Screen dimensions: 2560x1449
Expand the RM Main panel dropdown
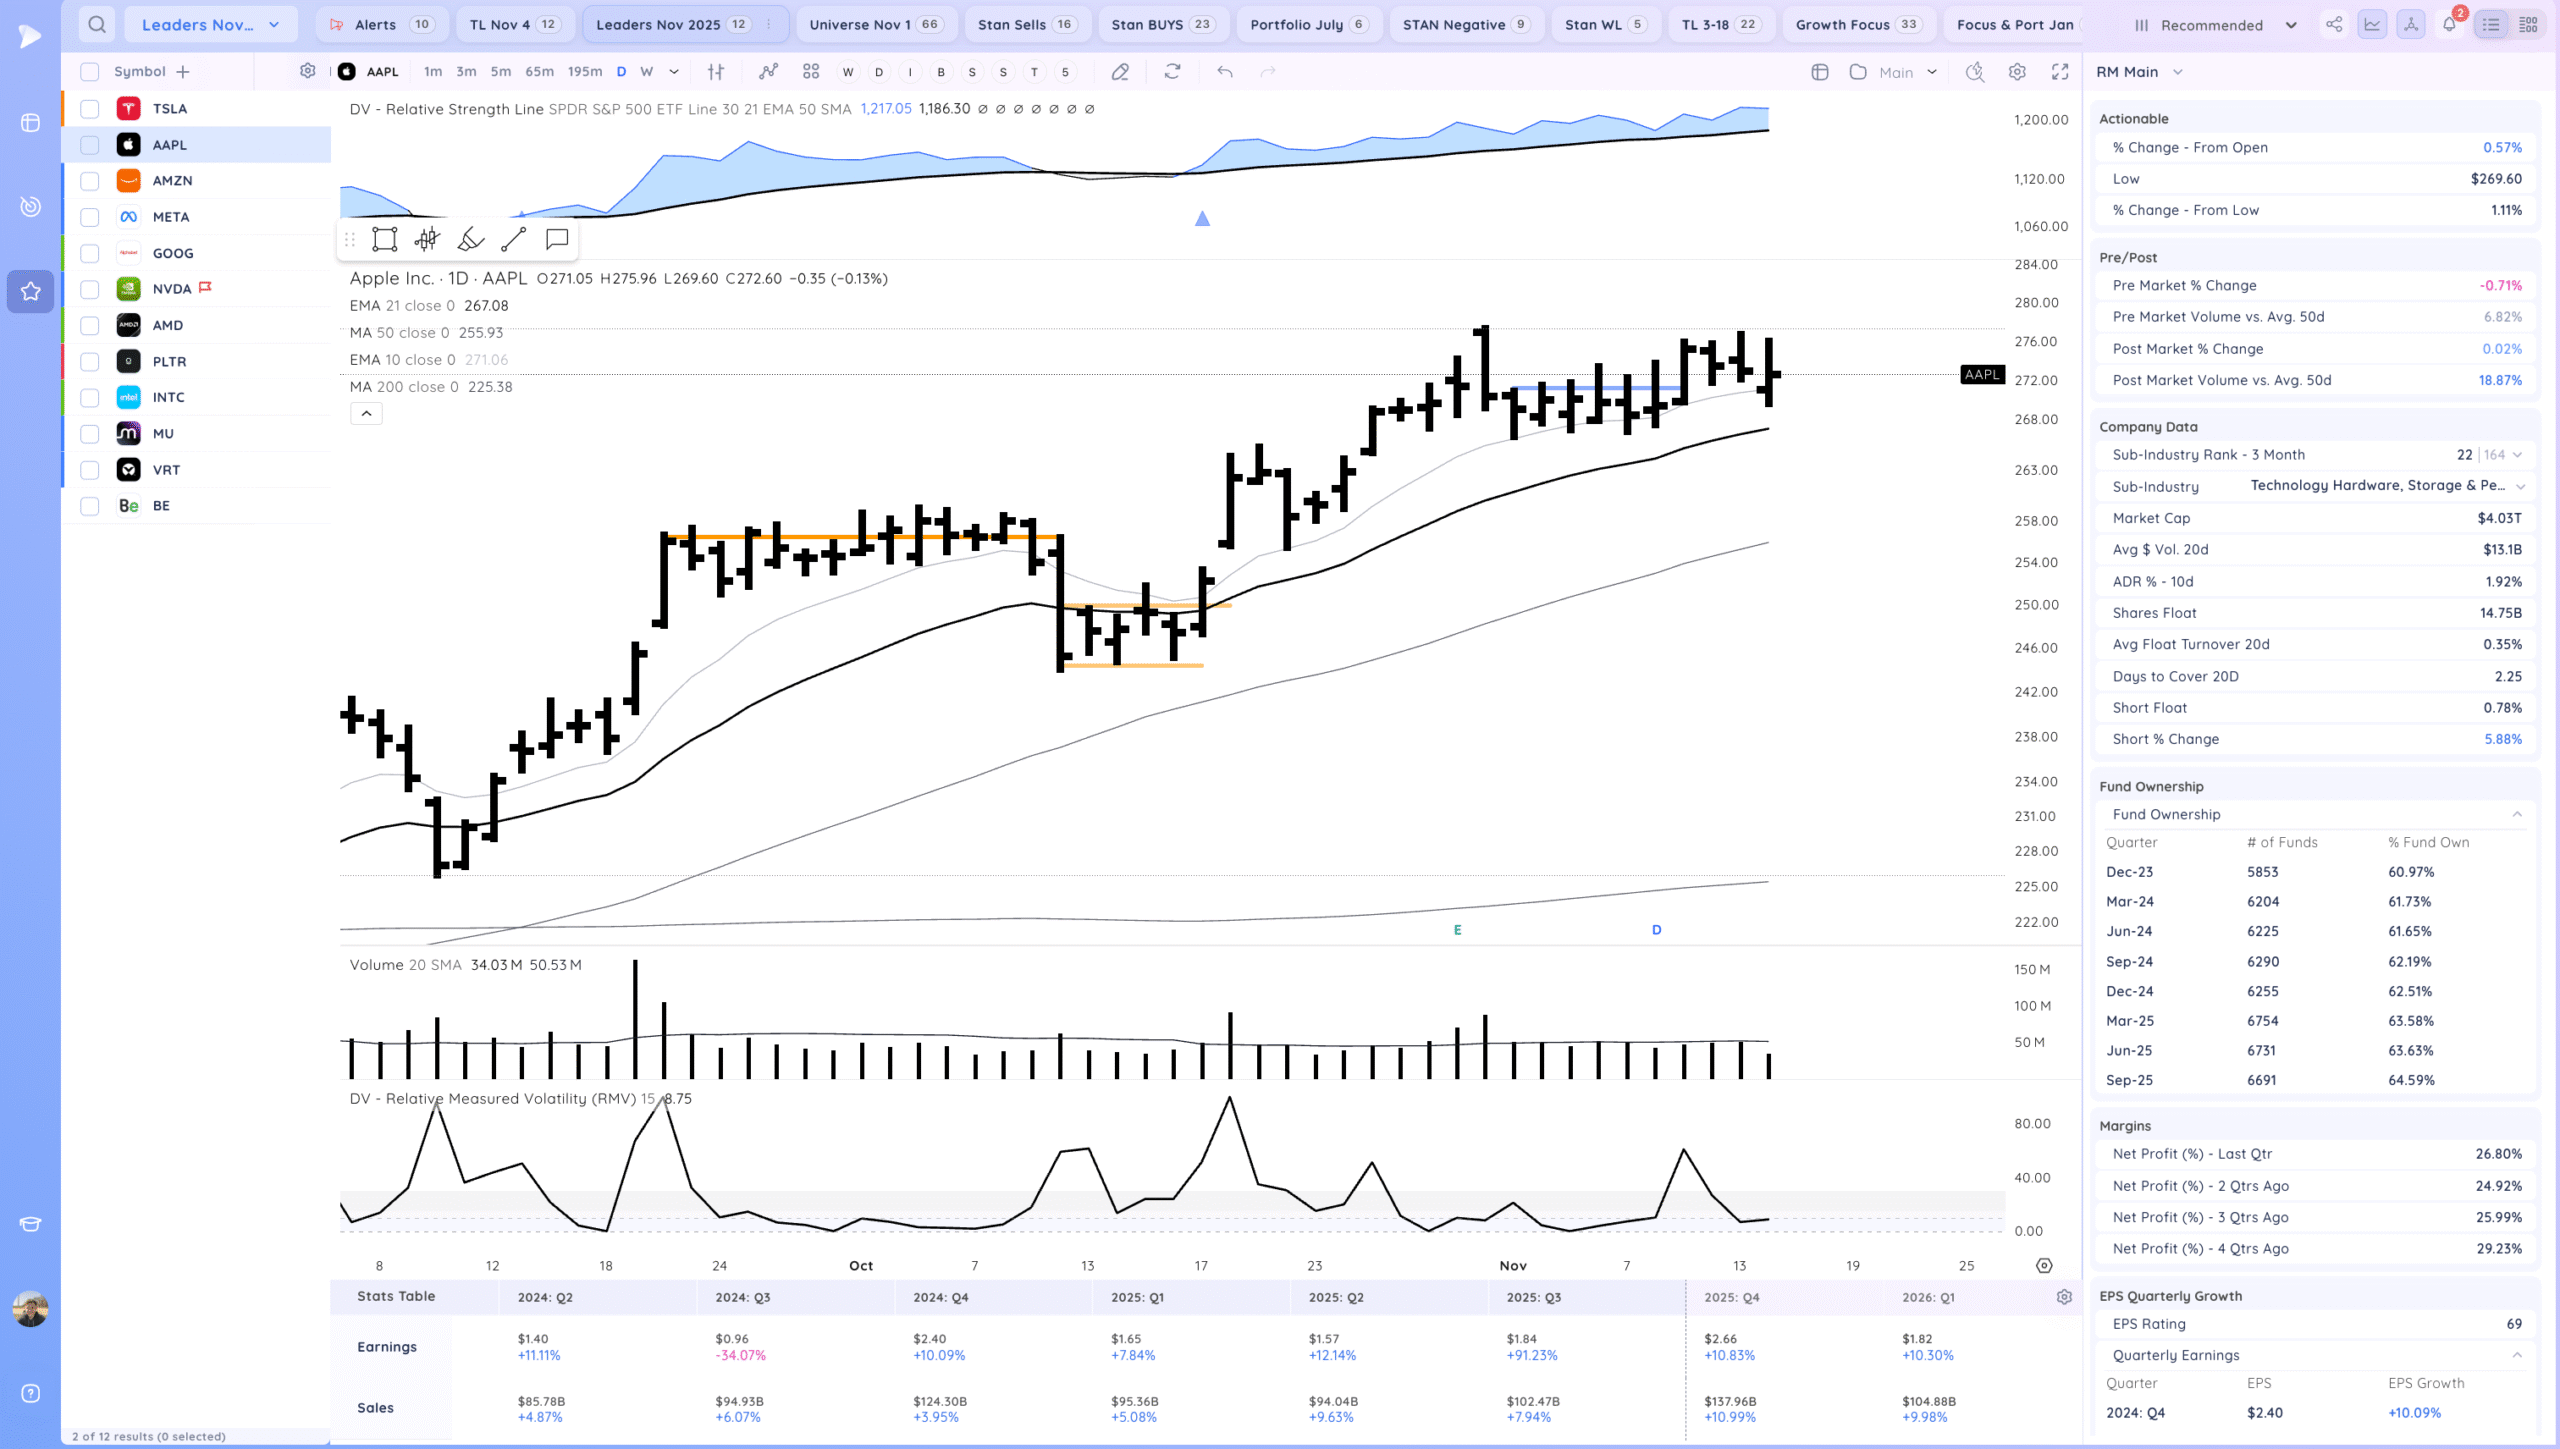click(2177, 72)
